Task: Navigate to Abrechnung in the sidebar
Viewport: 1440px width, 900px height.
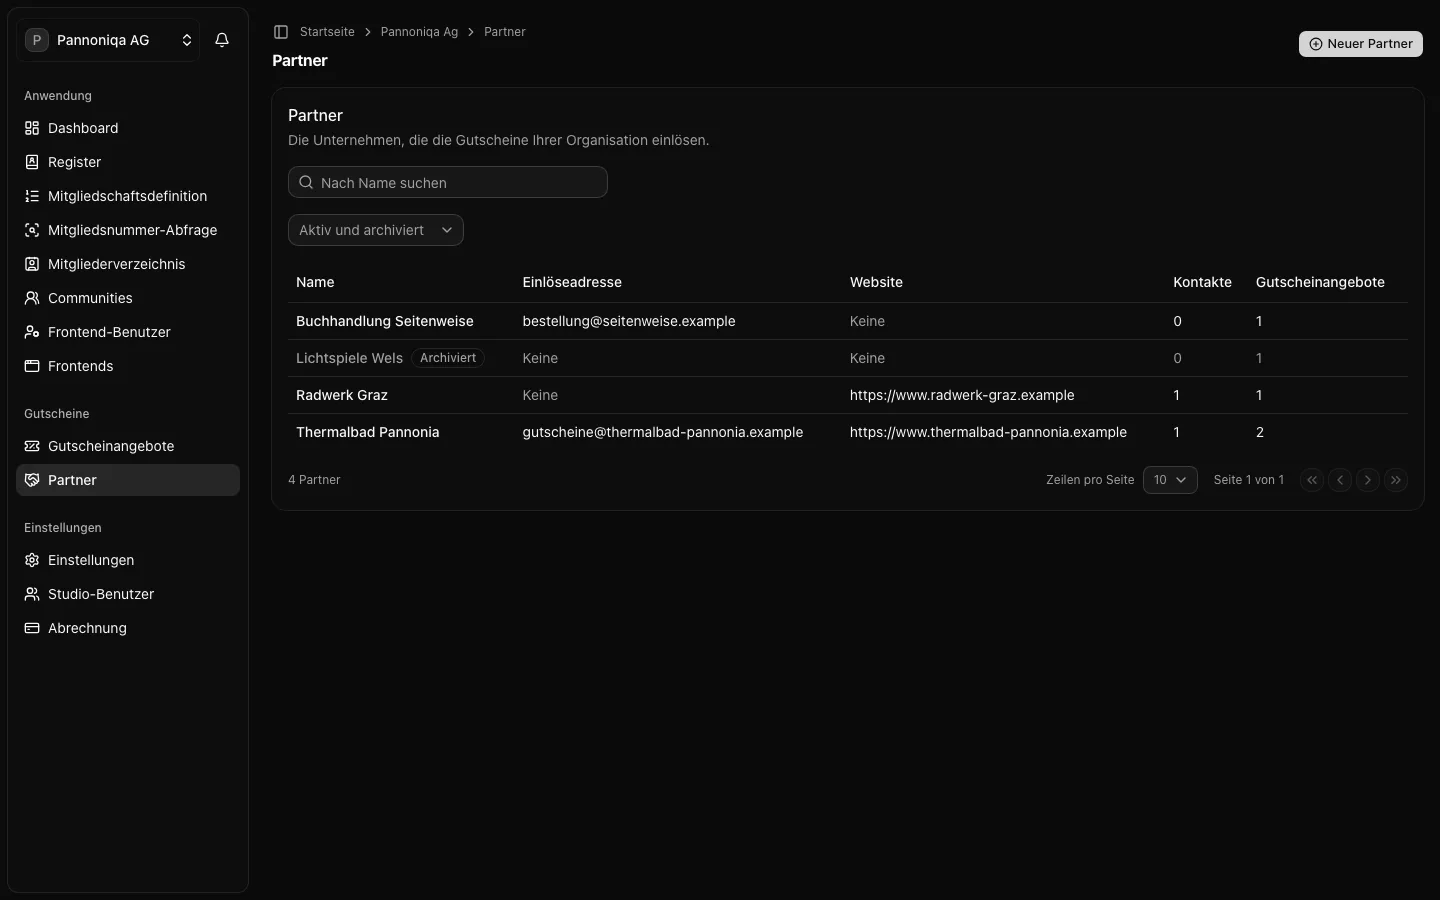Action: point(128,628)
